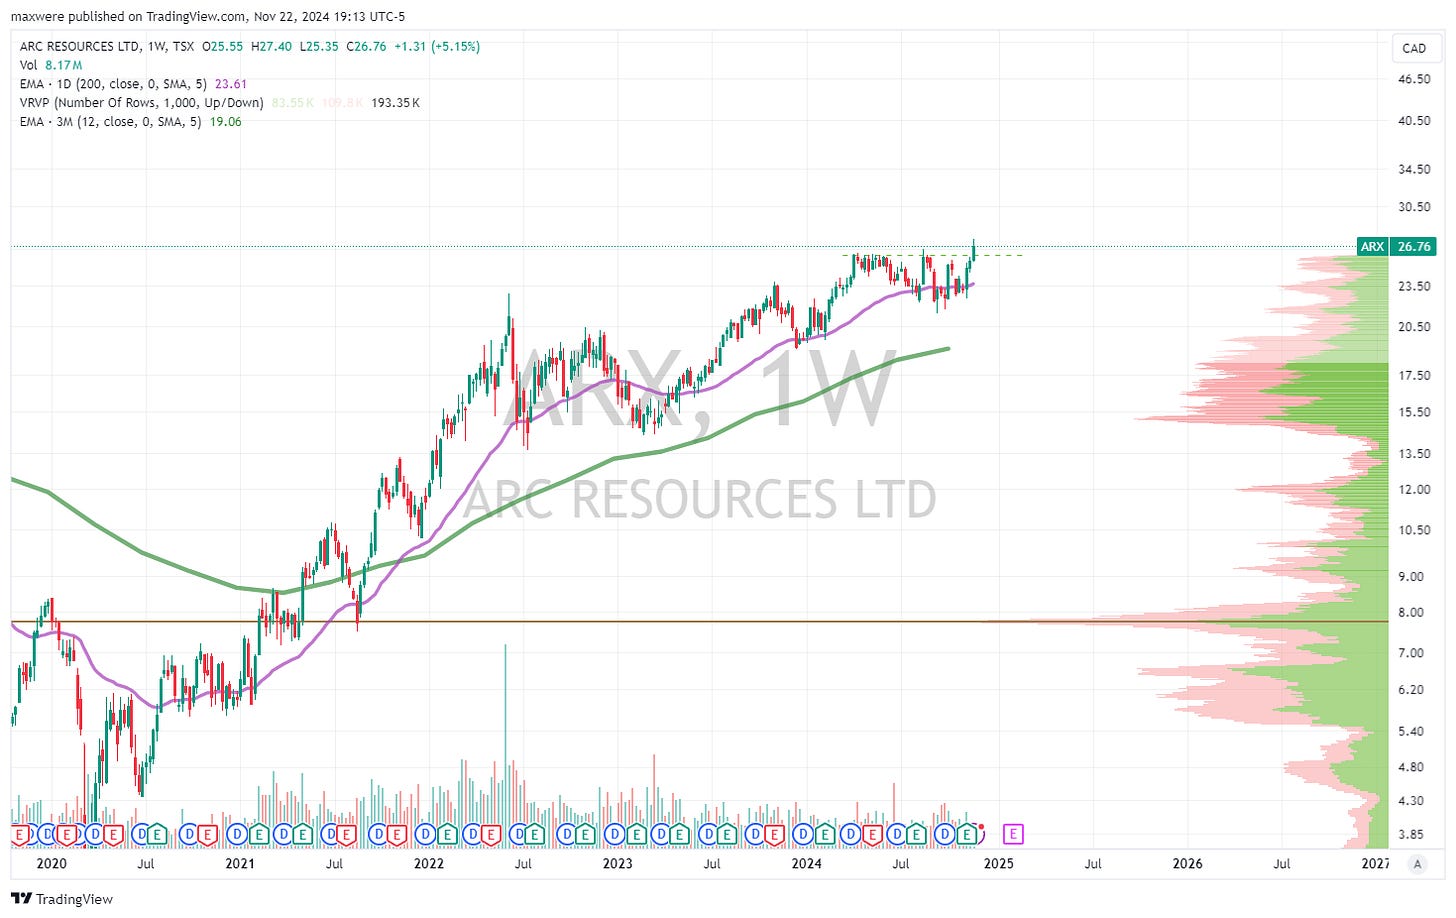Click the 19.06 EMA value in legend
Image resolution: width=1456 pixels, height=918 pixels.
[225, 122]
